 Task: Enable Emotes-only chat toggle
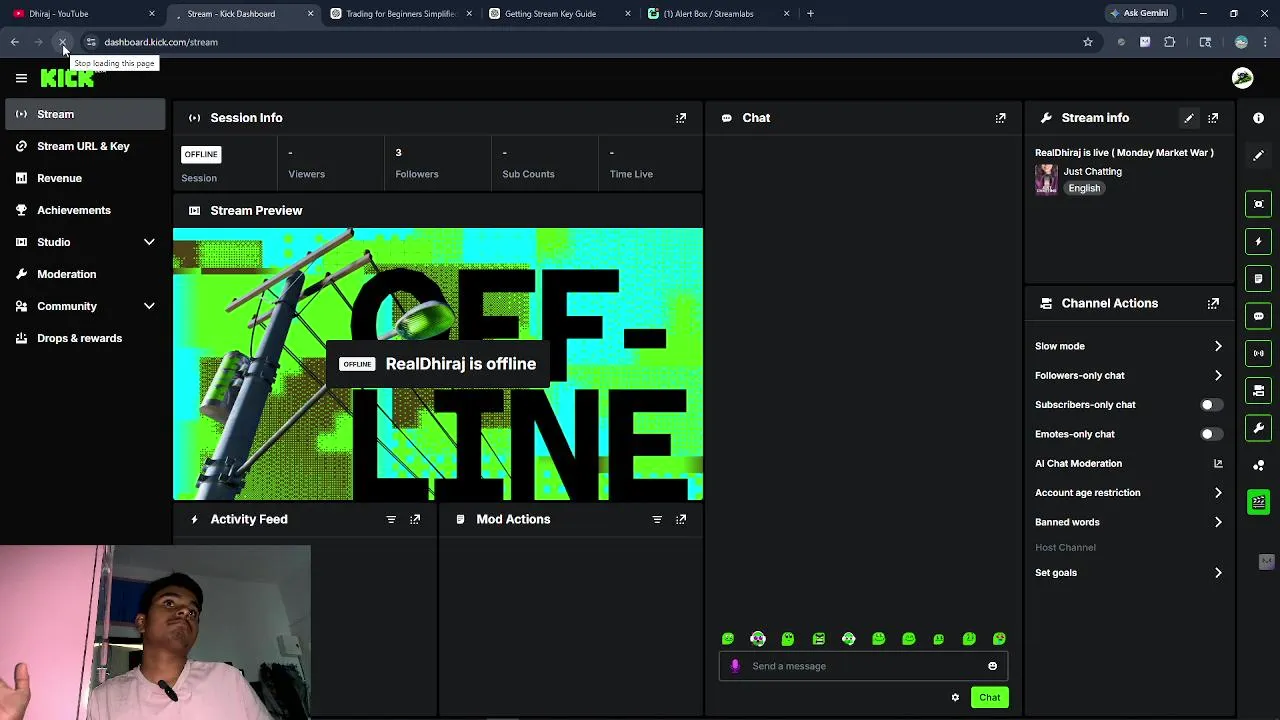tap(1211, 434)
